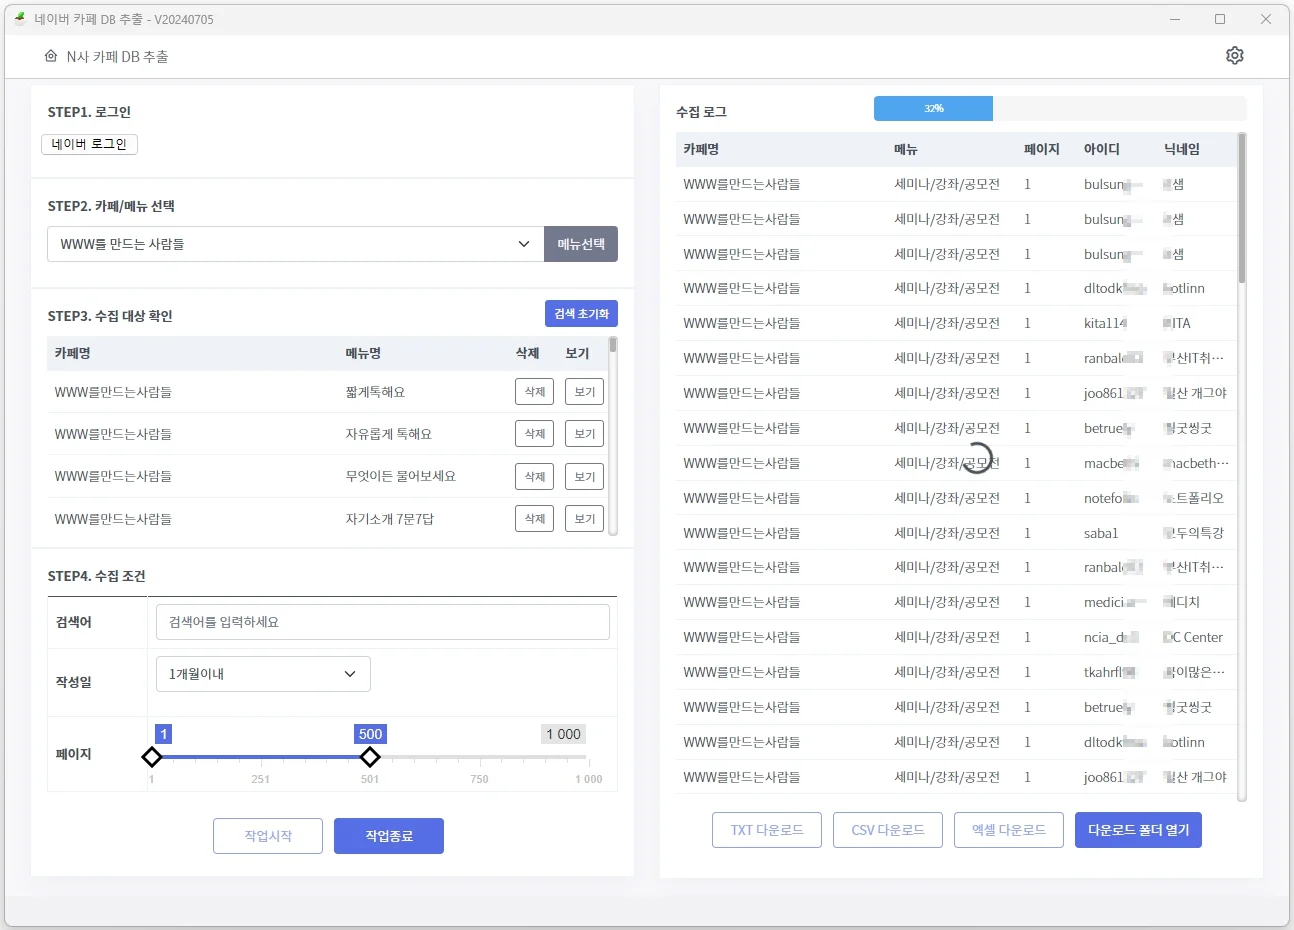Viewport: 1294px width, 930px height.
Task: Select the log row with ID tkahrfl
Action: 956,672
